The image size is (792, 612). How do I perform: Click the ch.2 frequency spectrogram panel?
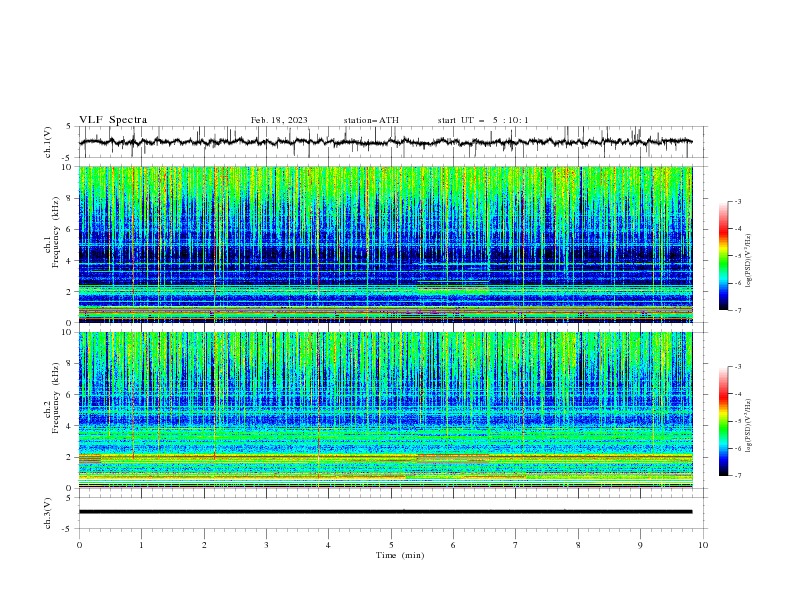click(385, 410)
